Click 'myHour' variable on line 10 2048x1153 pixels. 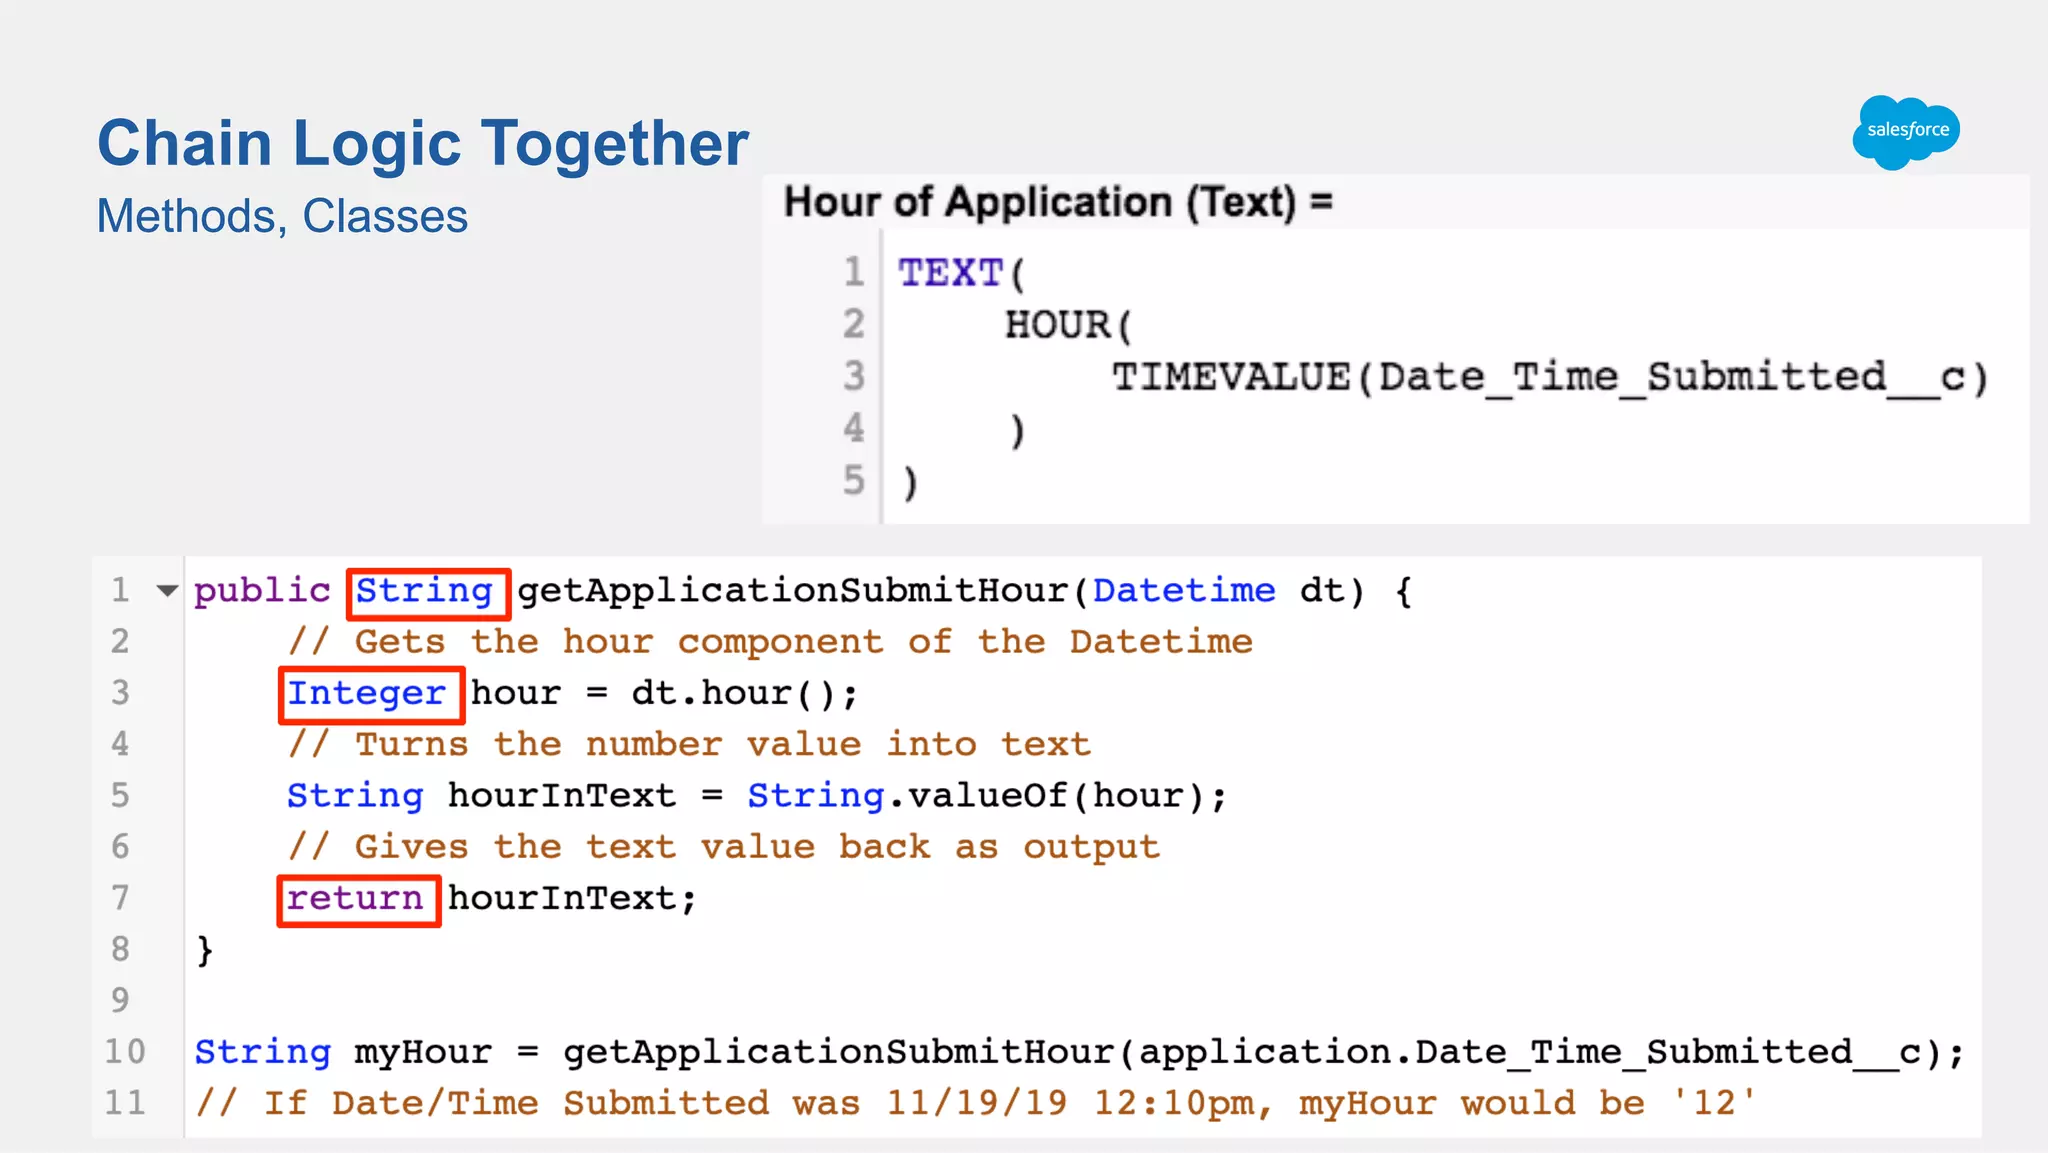pyautogui.click(x=423, y=1053)
